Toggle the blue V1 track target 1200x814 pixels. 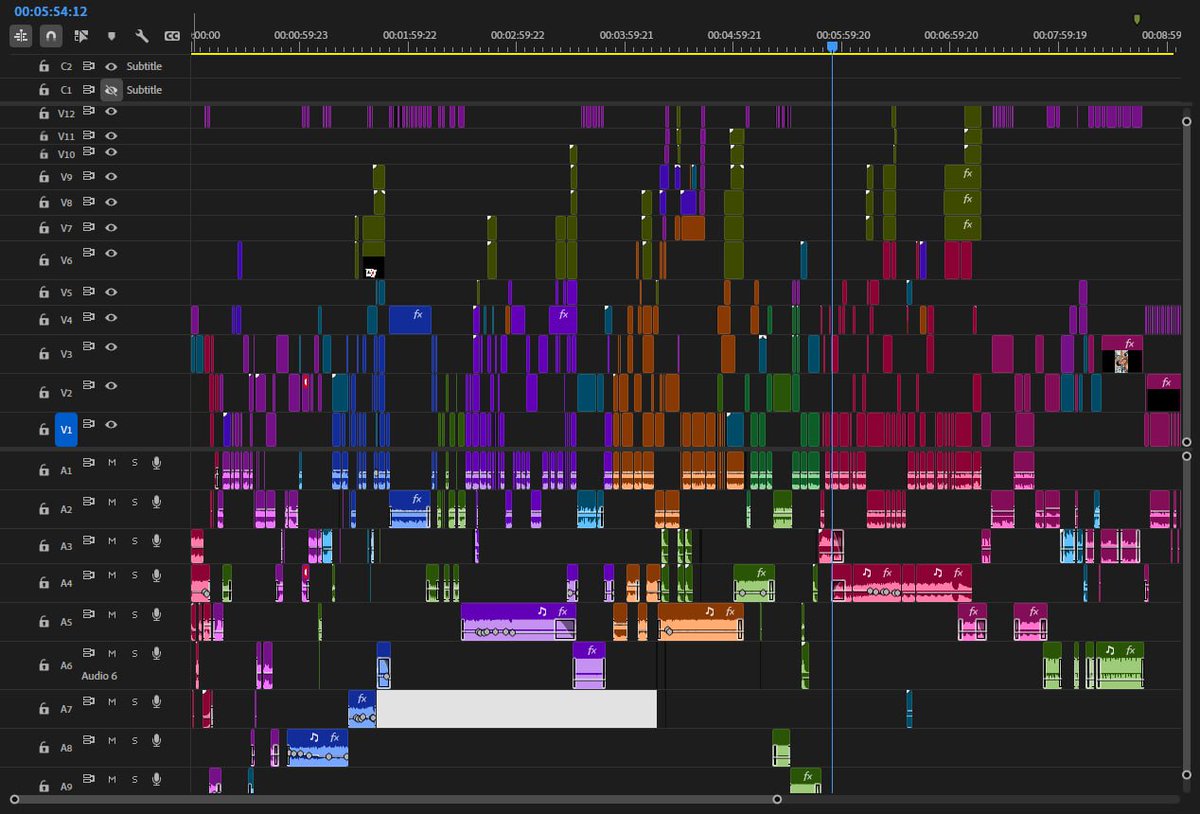(66, 430)
